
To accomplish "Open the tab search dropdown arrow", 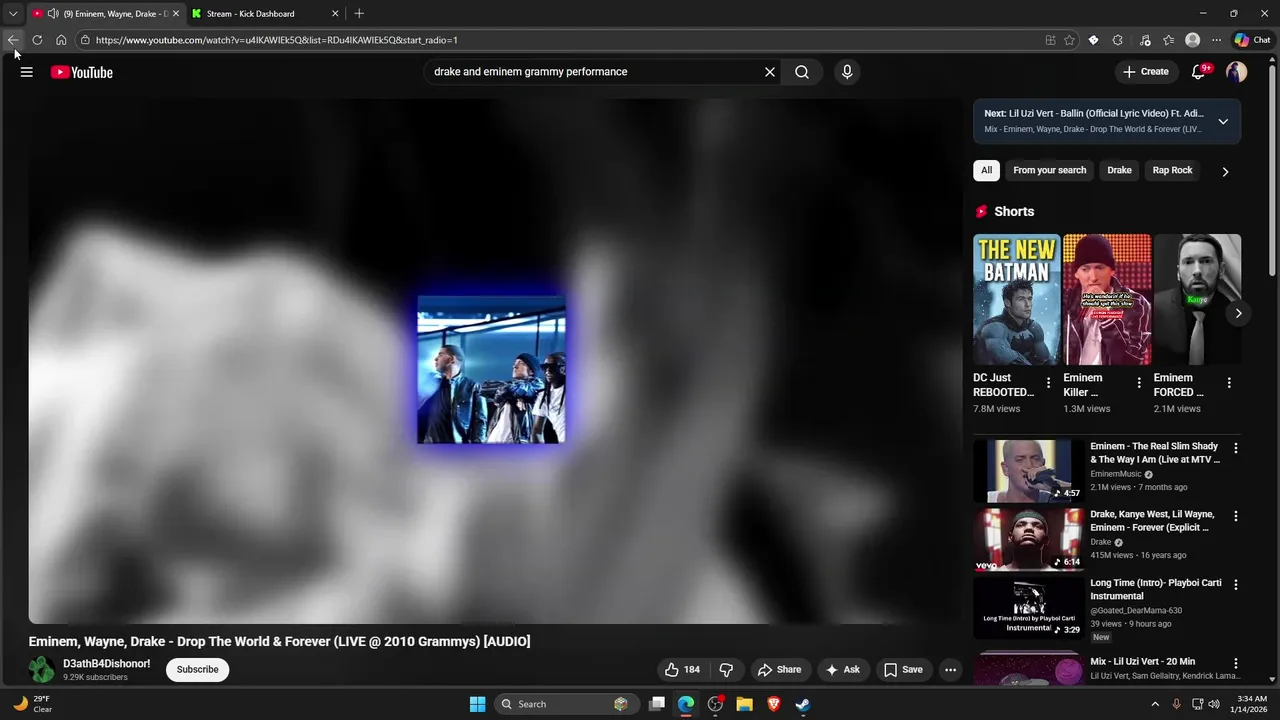I will tap(13, 14).
